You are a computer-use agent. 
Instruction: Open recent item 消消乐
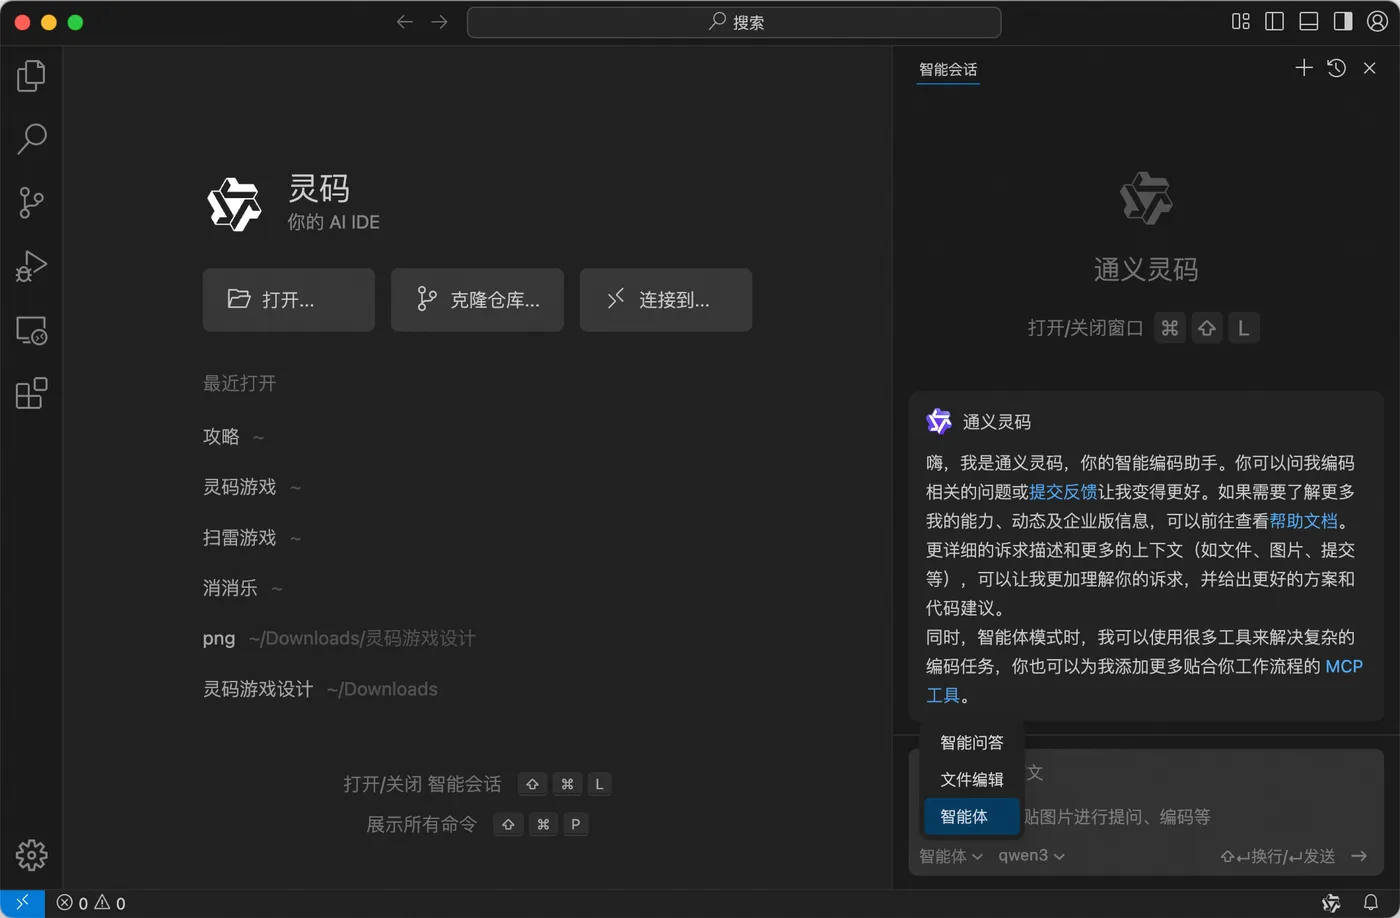pyautogui.click(x=230, y=588)
